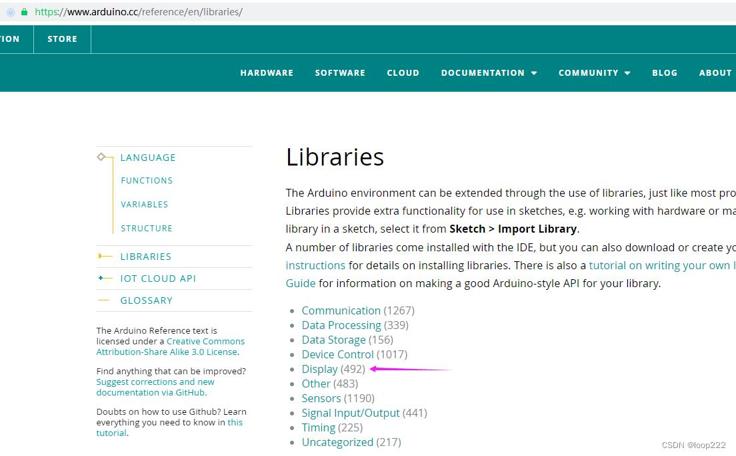
Task: Expand the DOCUMENTATION dropdown arrow
Action: [534, 73]
